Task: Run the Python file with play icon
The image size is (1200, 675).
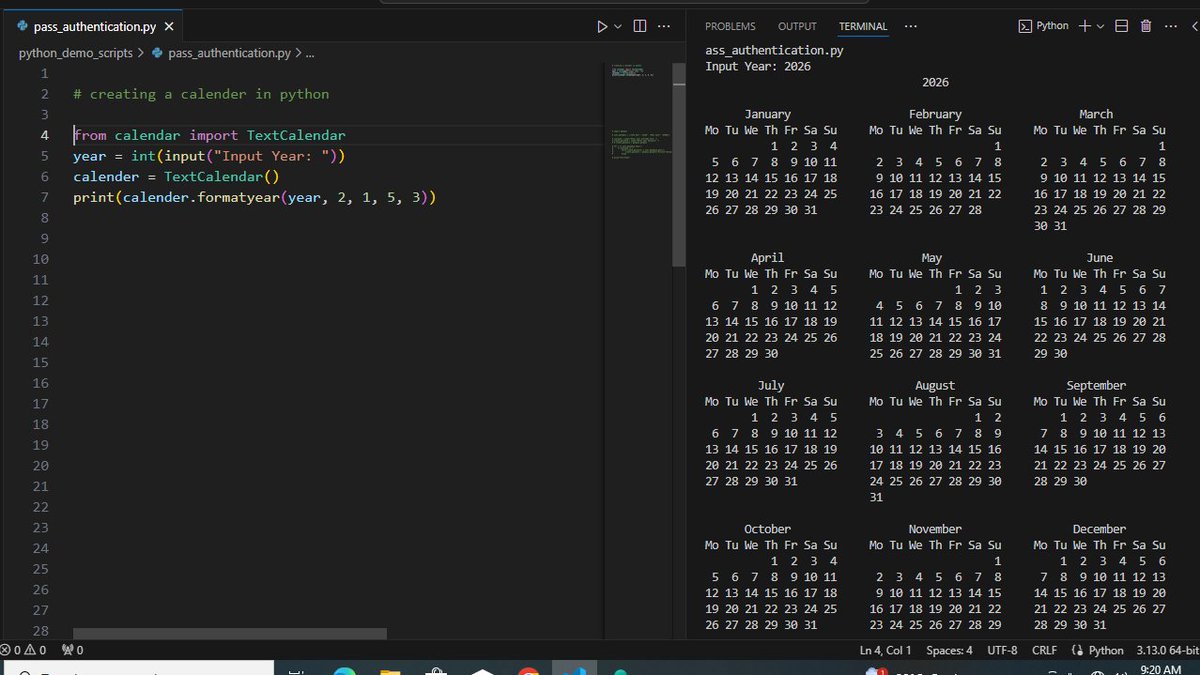Action: pos(601,26)
